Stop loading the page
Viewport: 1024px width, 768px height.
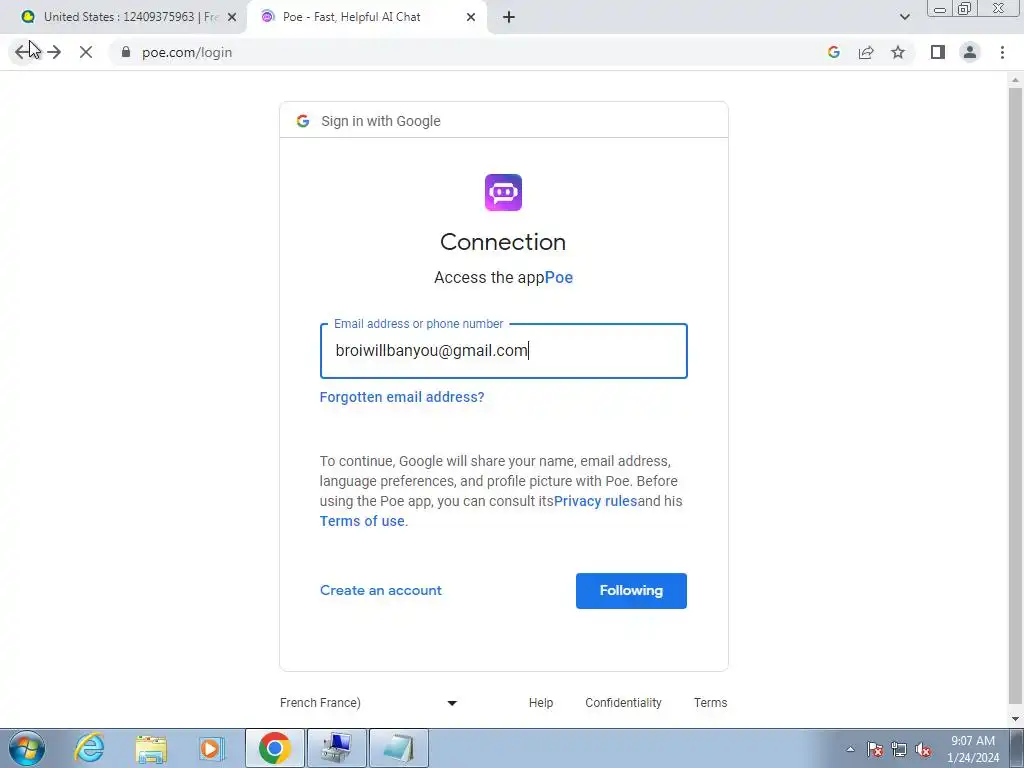tap(86, 52)
